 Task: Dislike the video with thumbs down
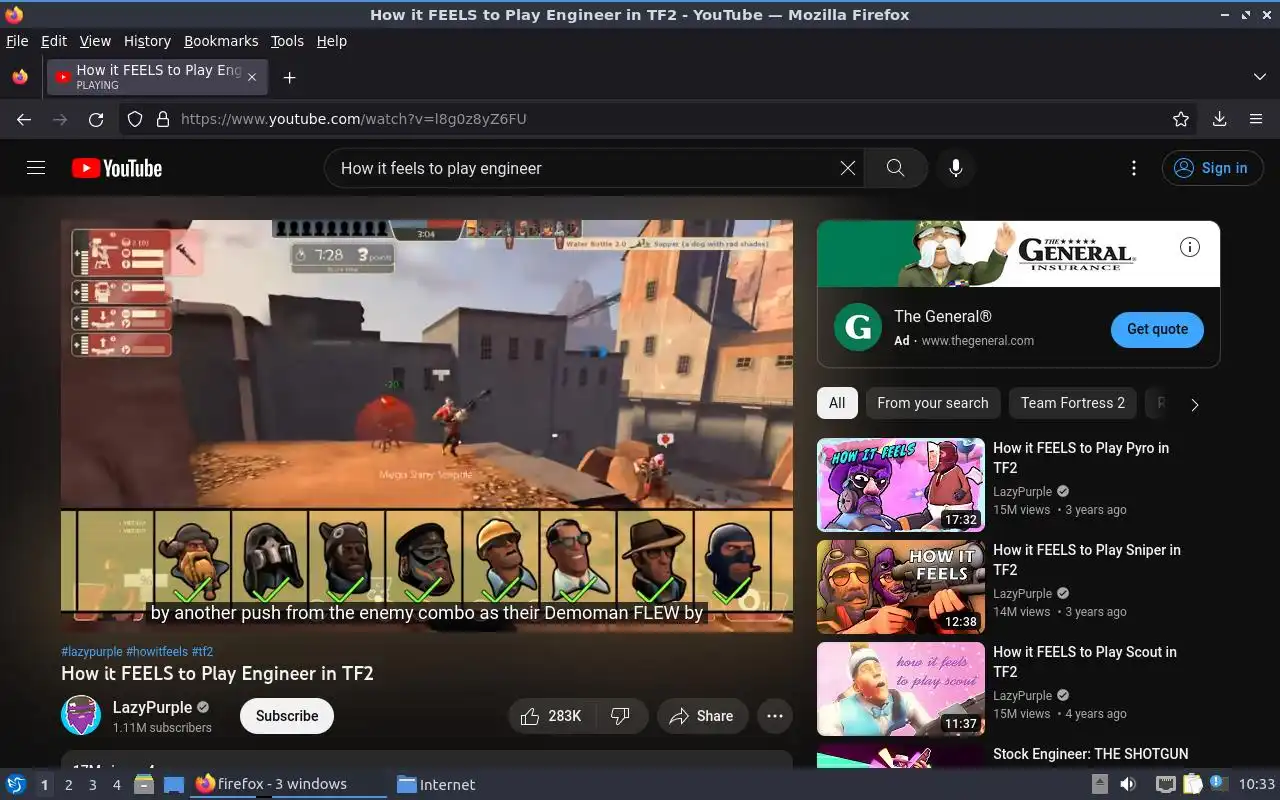[621, 716]
